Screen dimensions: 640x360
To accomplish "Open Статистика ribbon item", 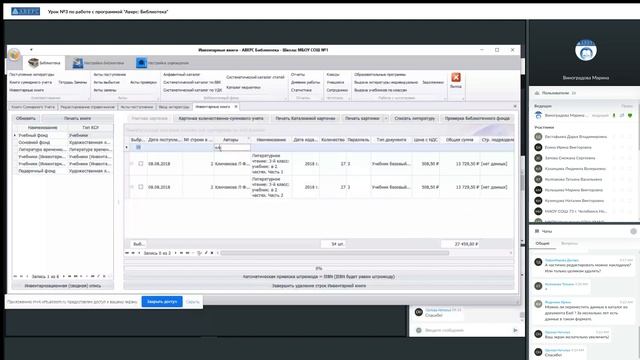I will [x=302, y=90].
